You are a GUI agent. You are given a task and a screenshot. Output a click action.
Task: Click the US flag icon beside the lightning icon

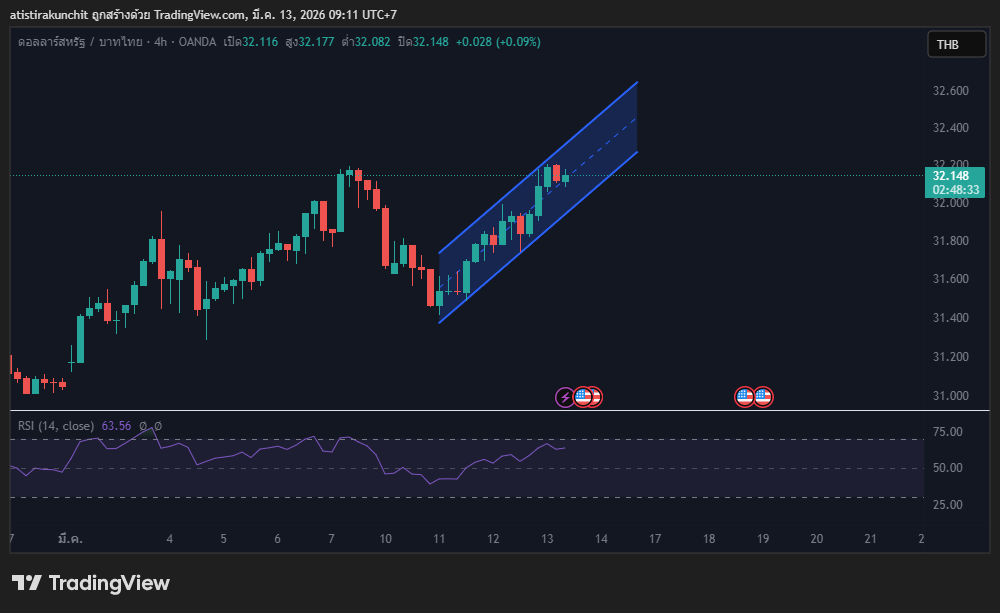582,397
